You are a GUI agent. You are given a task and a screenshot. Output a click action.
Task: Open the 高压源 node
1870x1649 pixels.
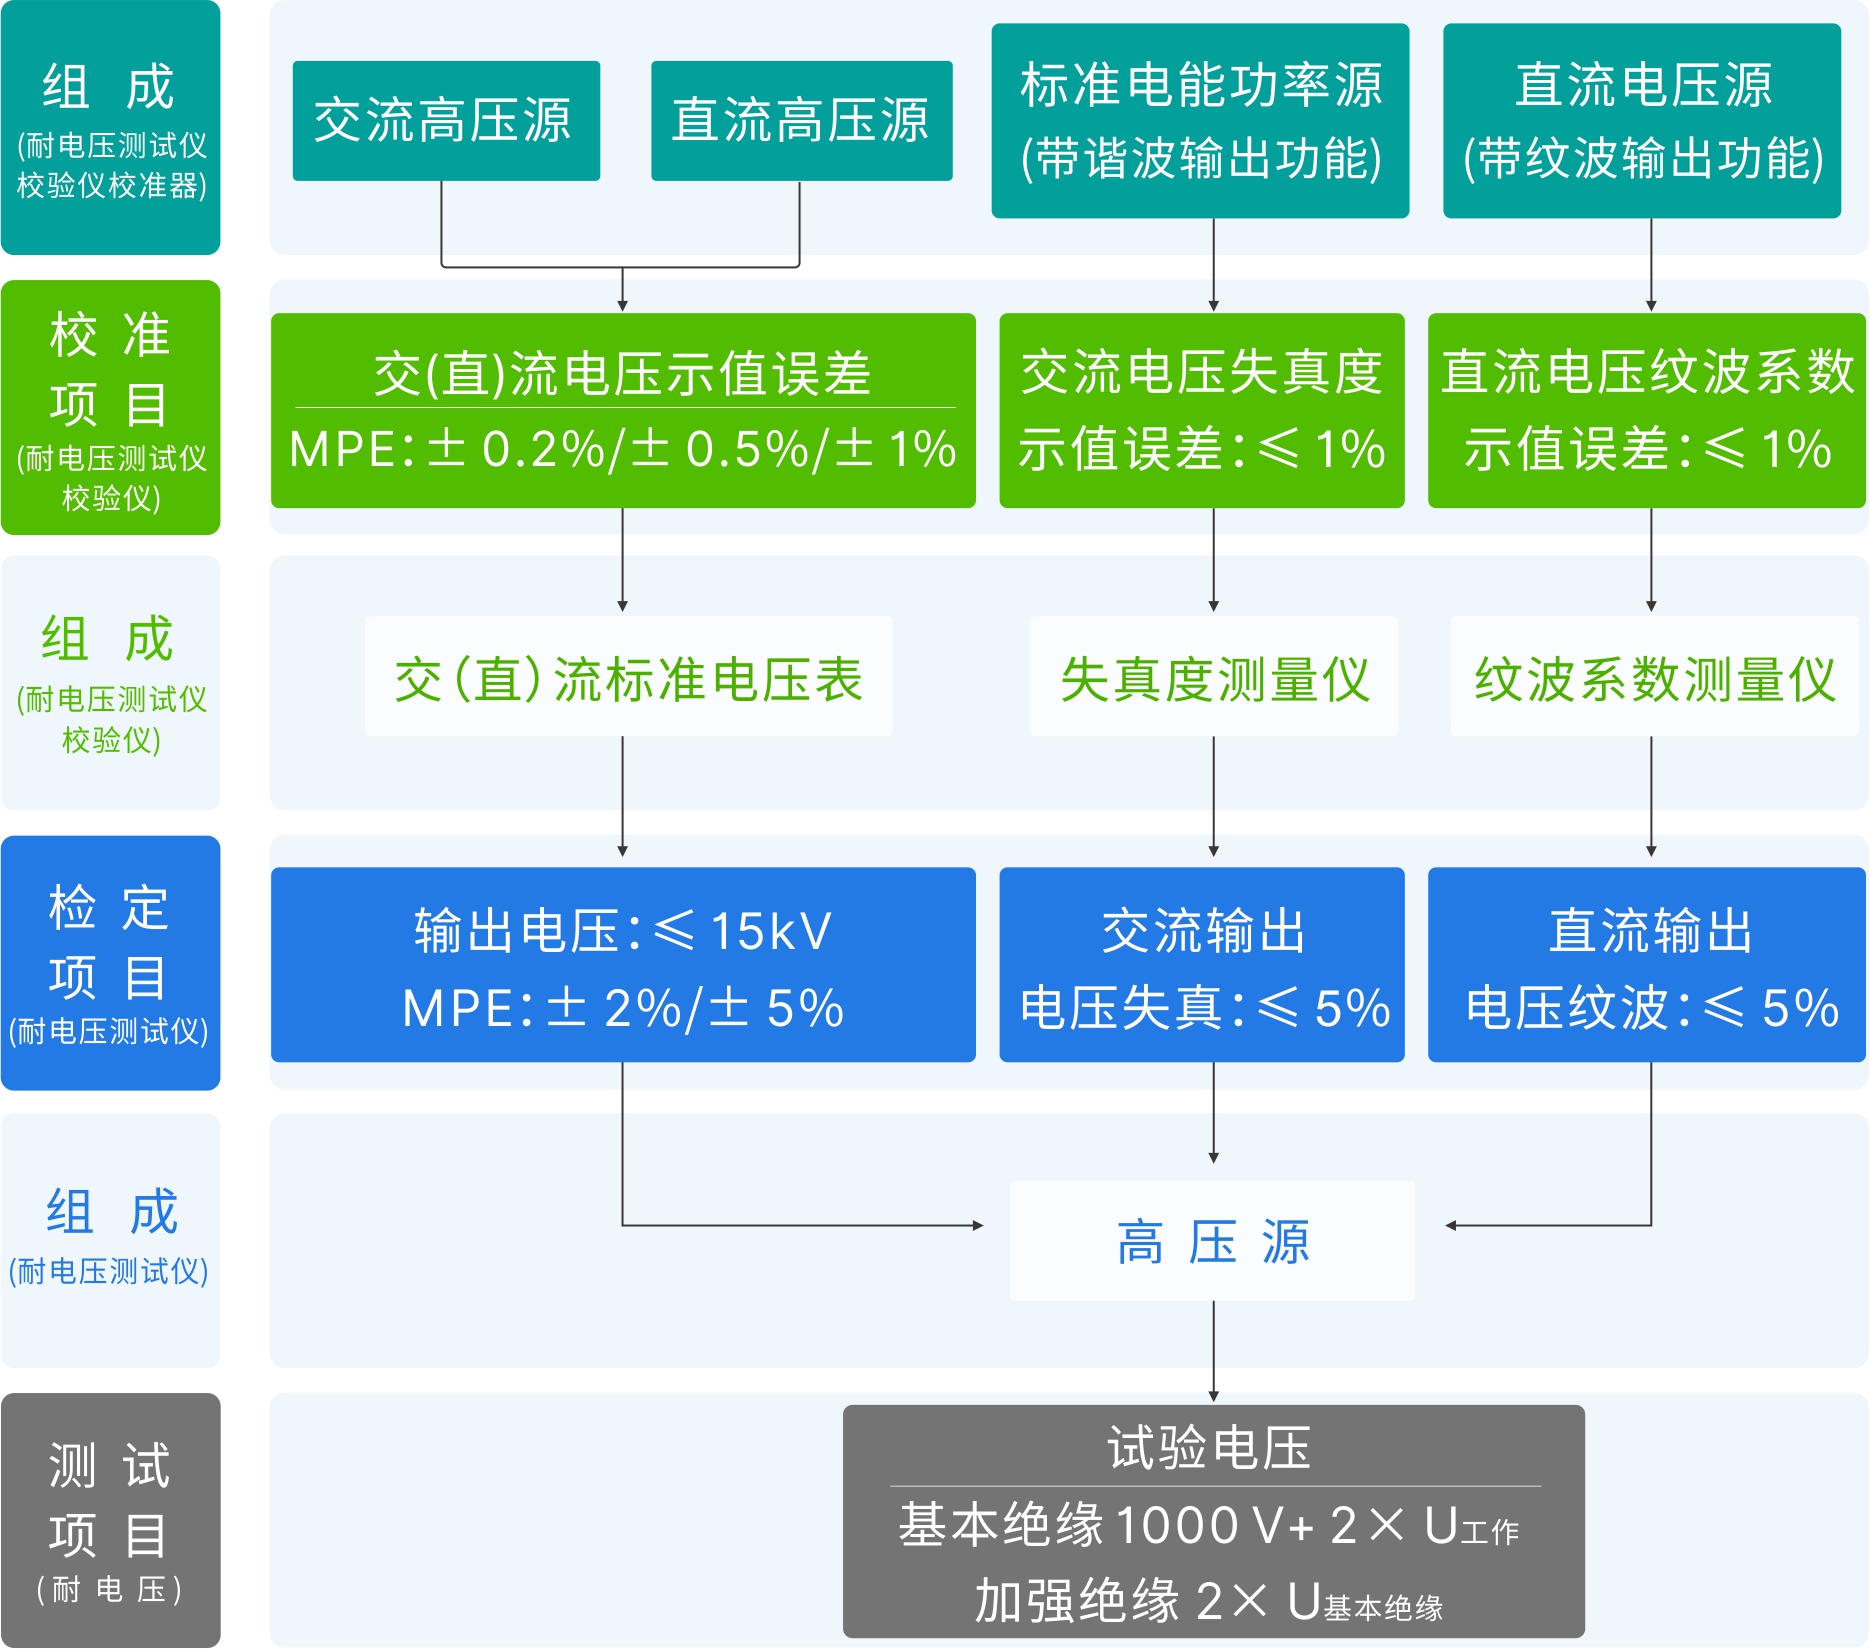pyautogui.click(x=1213, y=1240)
